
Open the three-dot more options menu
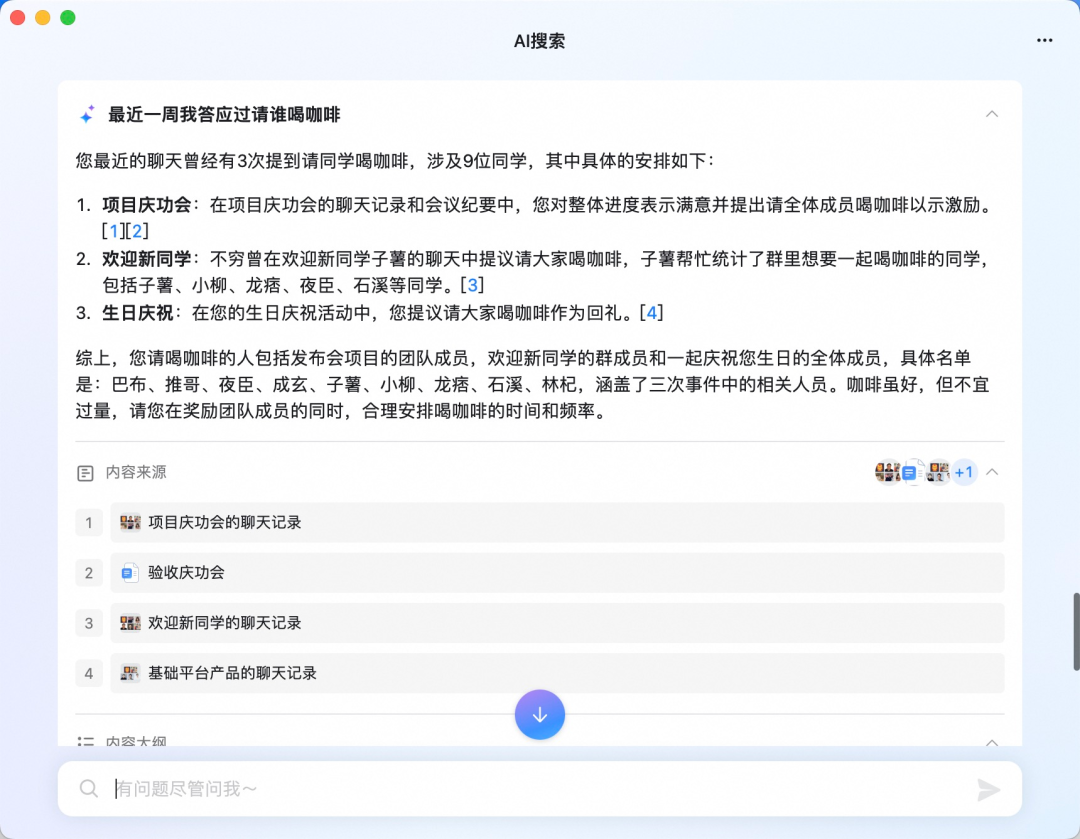1044,40
